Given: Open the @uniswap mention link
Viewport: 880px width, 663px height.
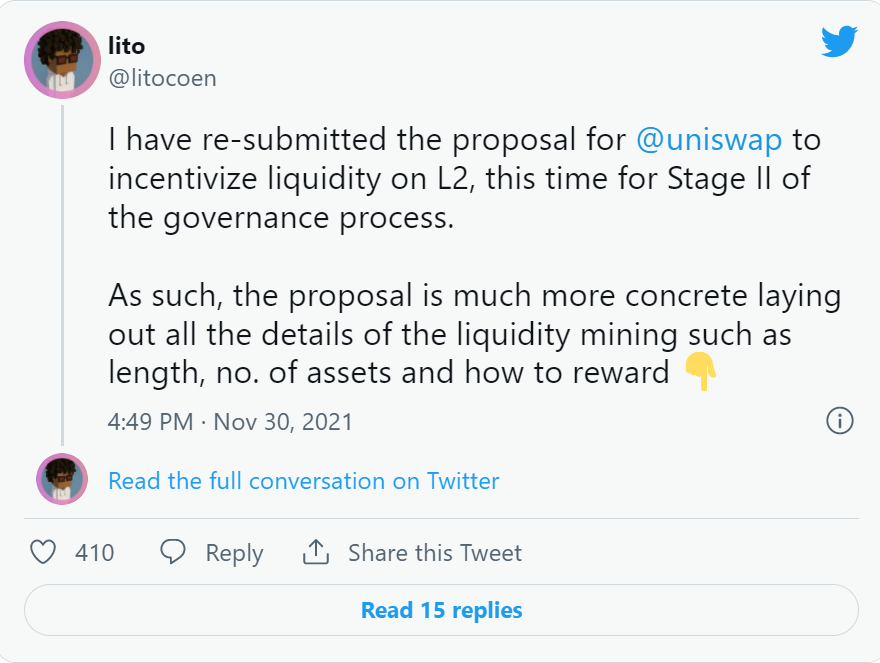Looking at the screenshot, I should [x=709, y=139].
